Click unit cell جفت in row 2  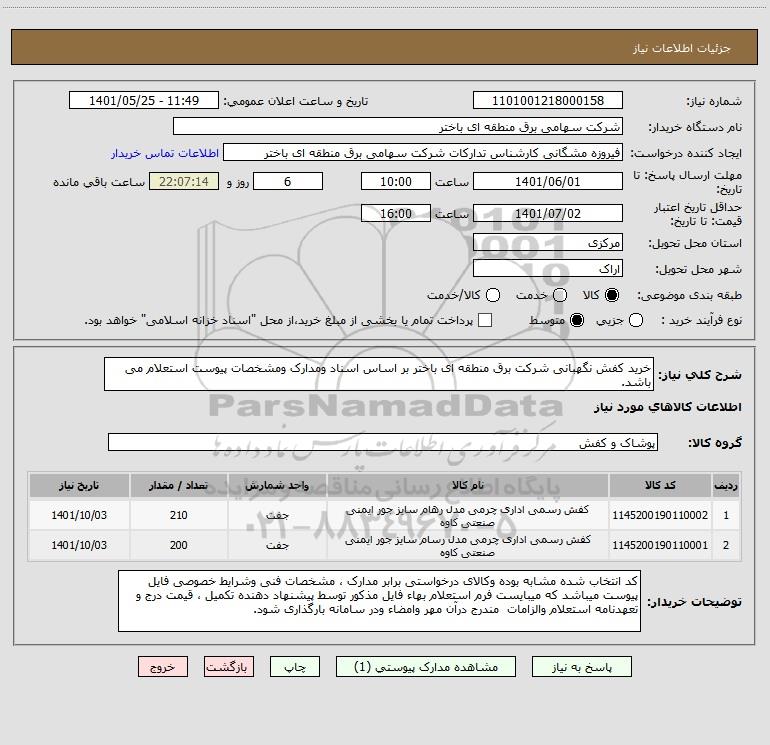(x=277, y=545)
